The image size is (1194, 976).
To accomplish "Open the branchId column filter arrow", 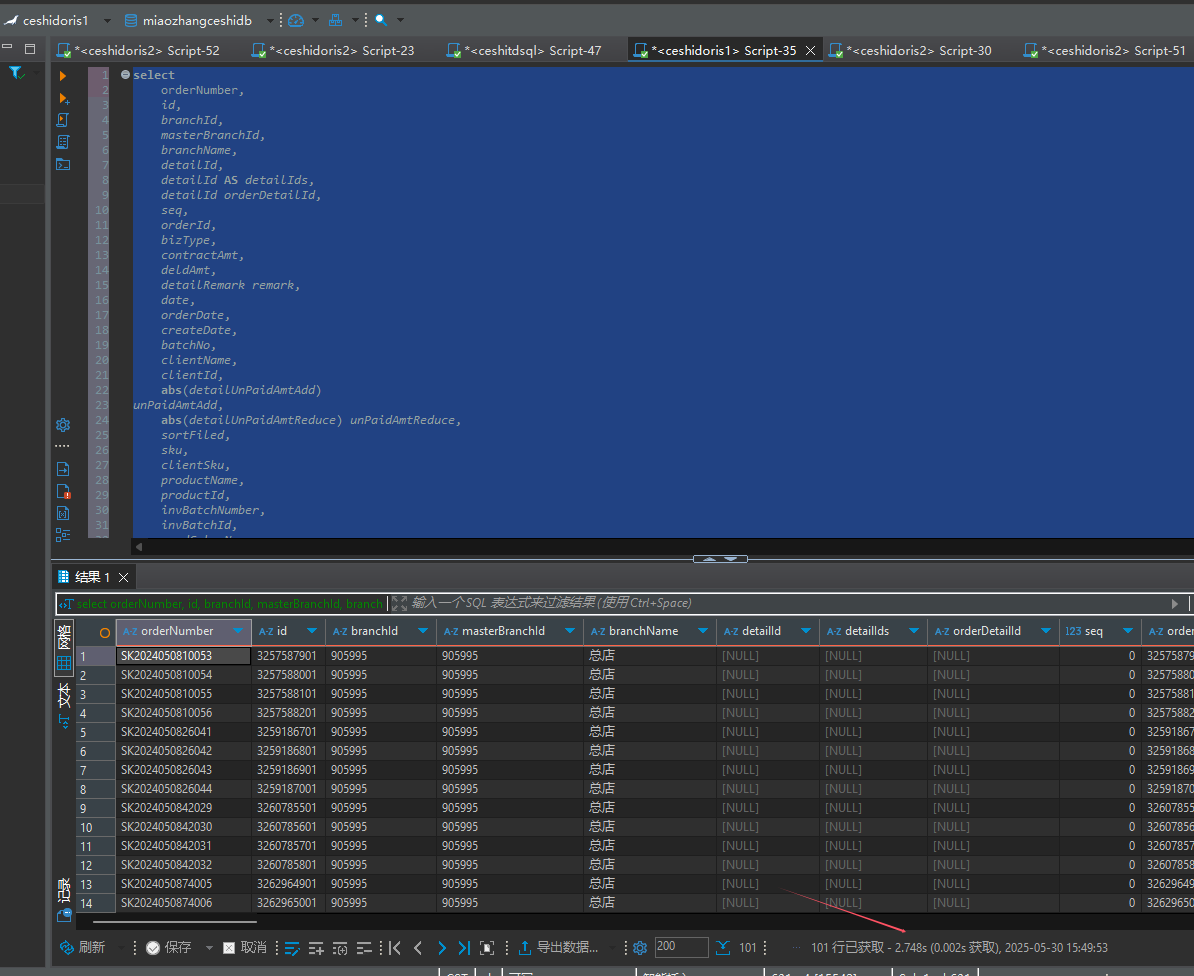I will [423, 631].
